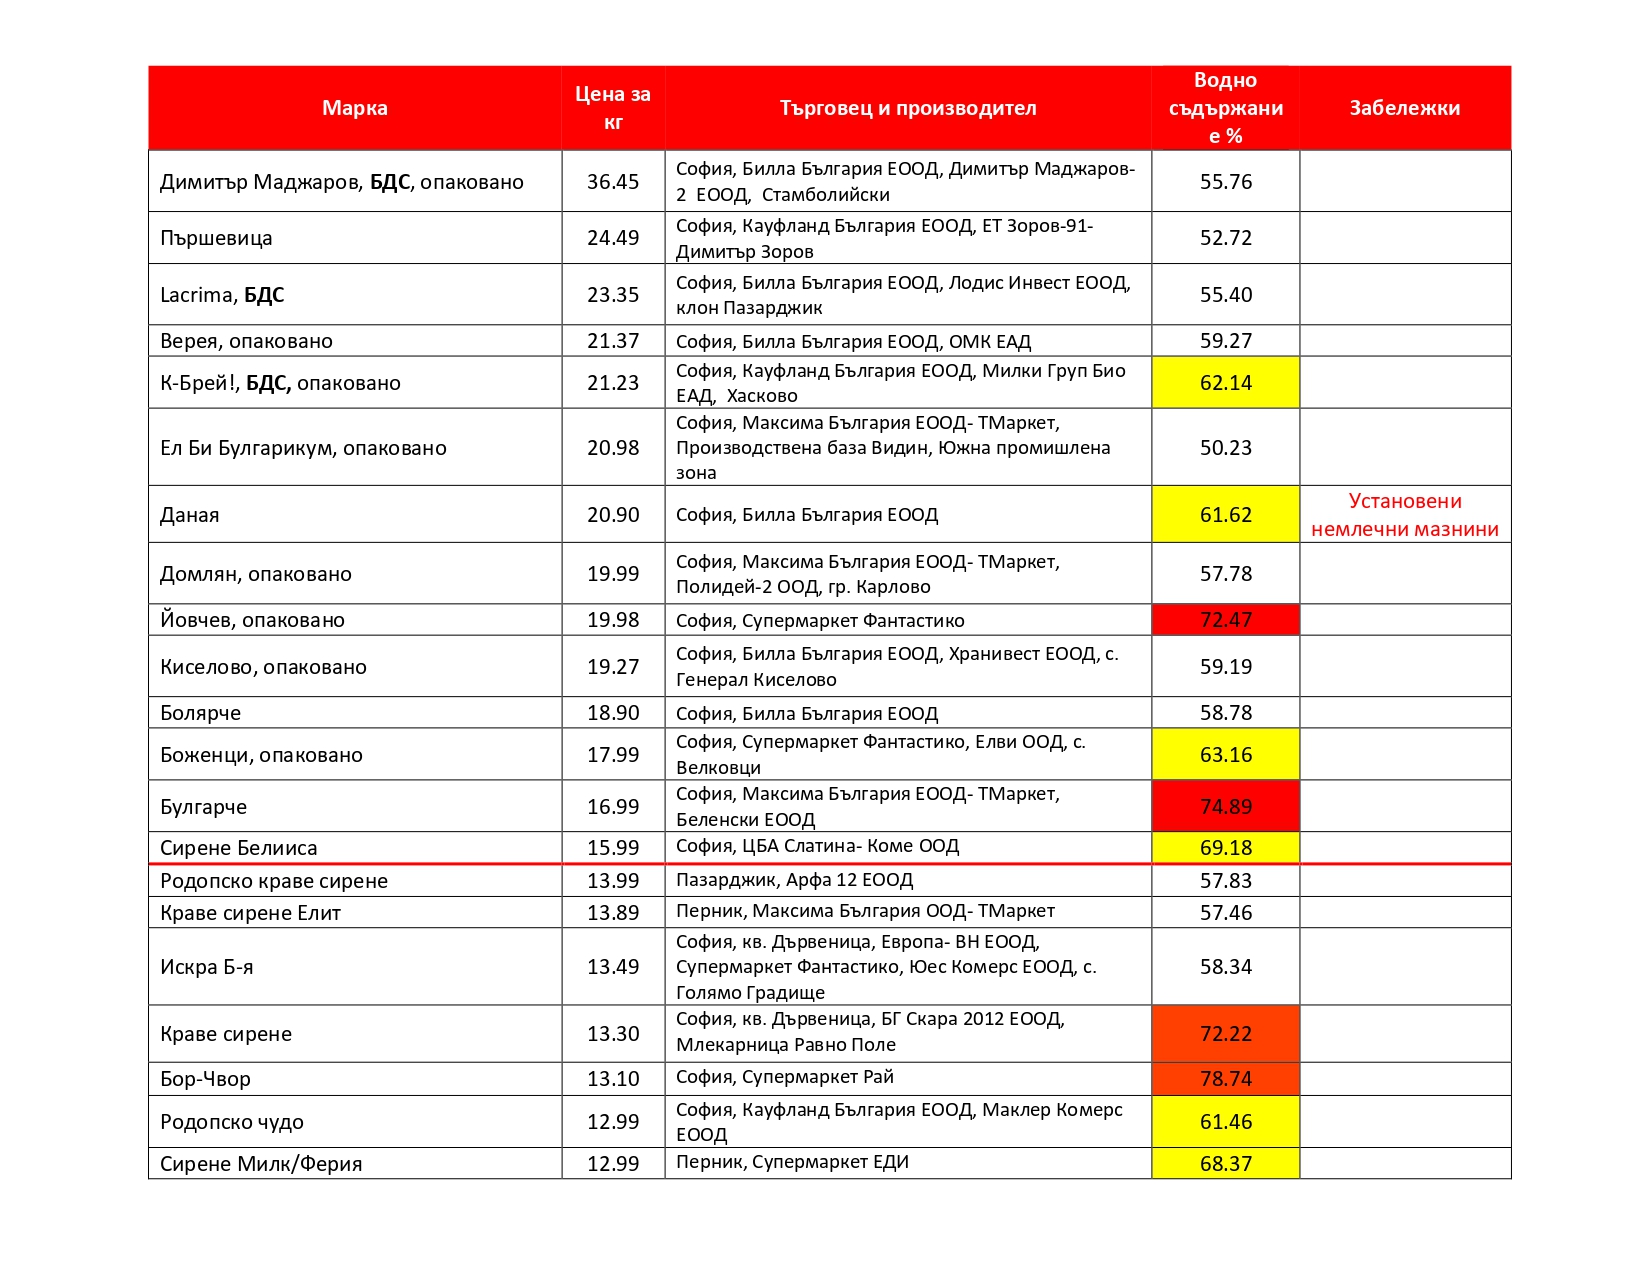Click the "Установени немлечни мазнини" note

pyautogui.click(x=1404, y=515)
